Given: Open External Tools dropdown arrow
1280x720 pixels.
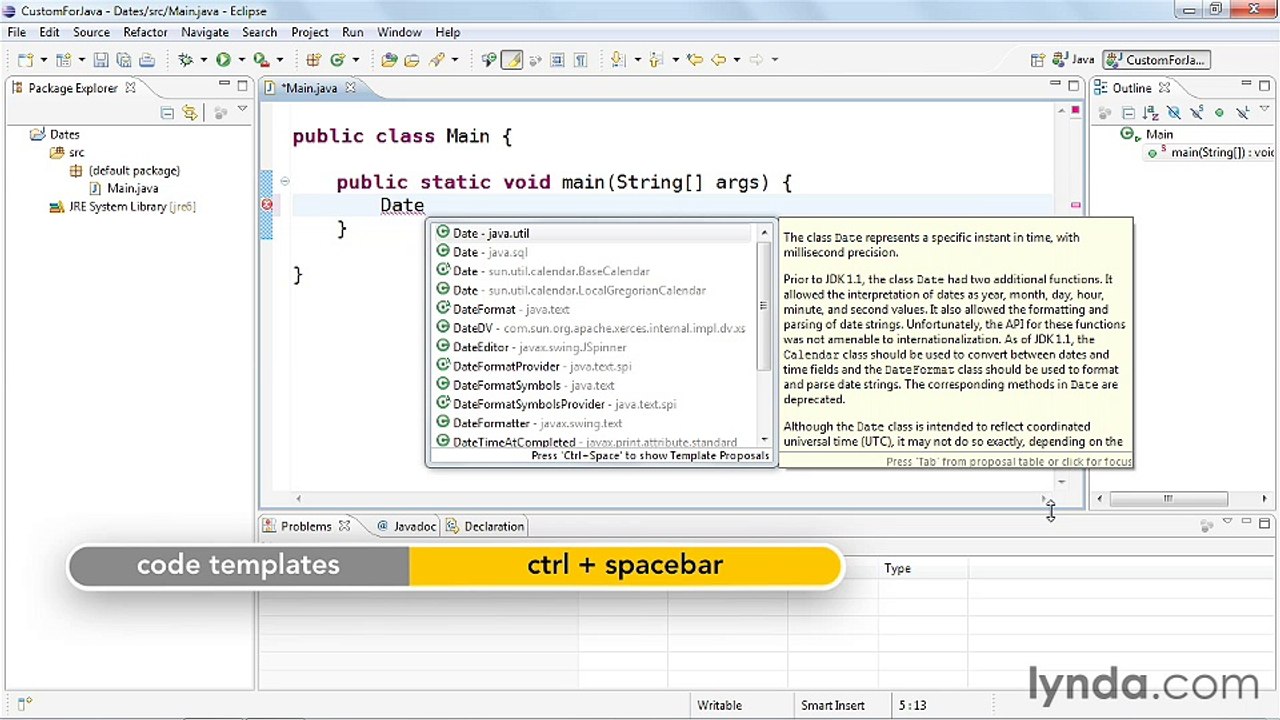Looking at the screenshot, I should coord(280,60).
